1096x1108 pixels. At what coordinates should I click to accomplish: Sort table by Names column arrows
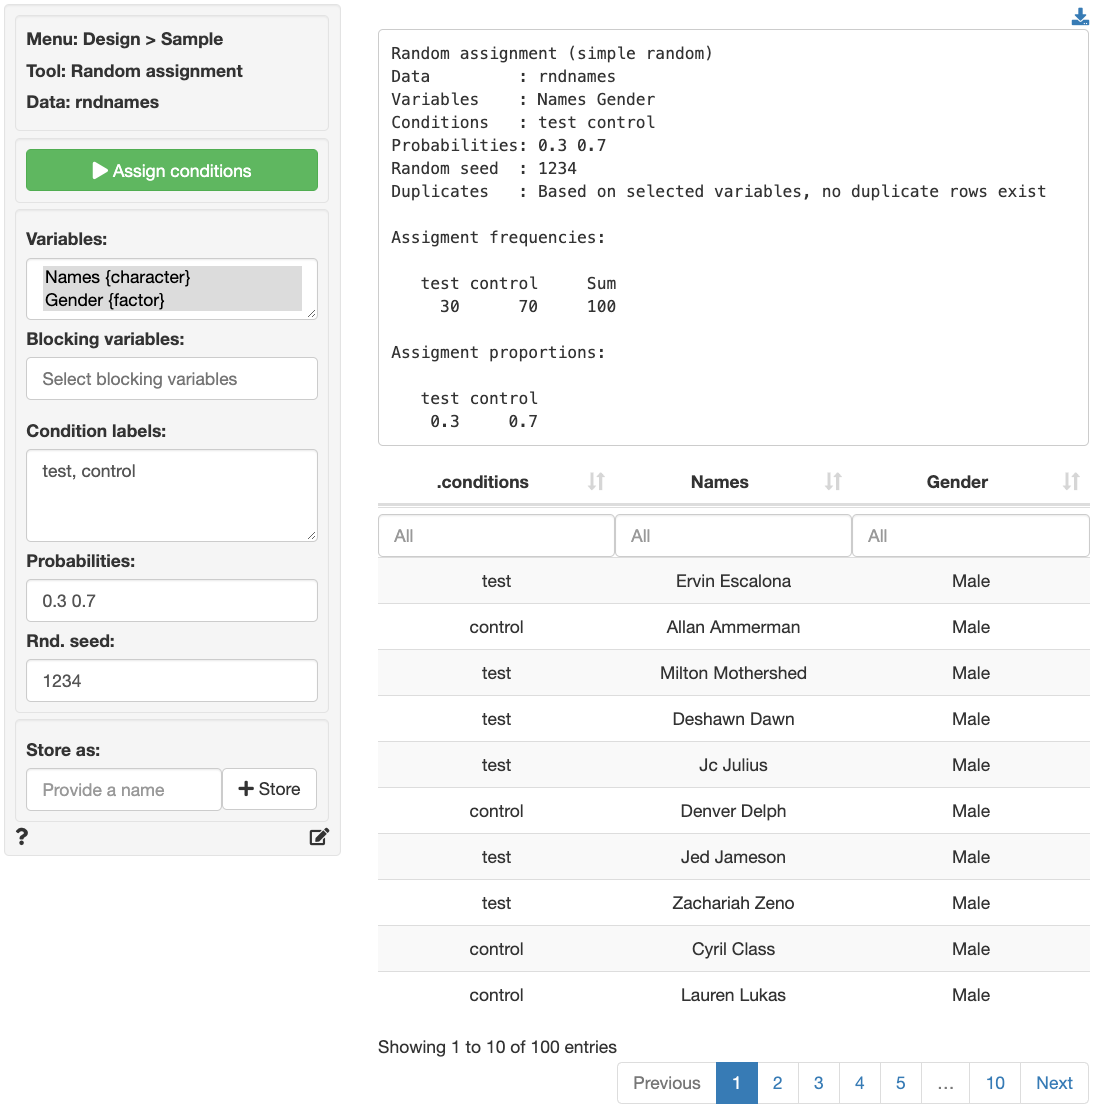coord(833,482)
